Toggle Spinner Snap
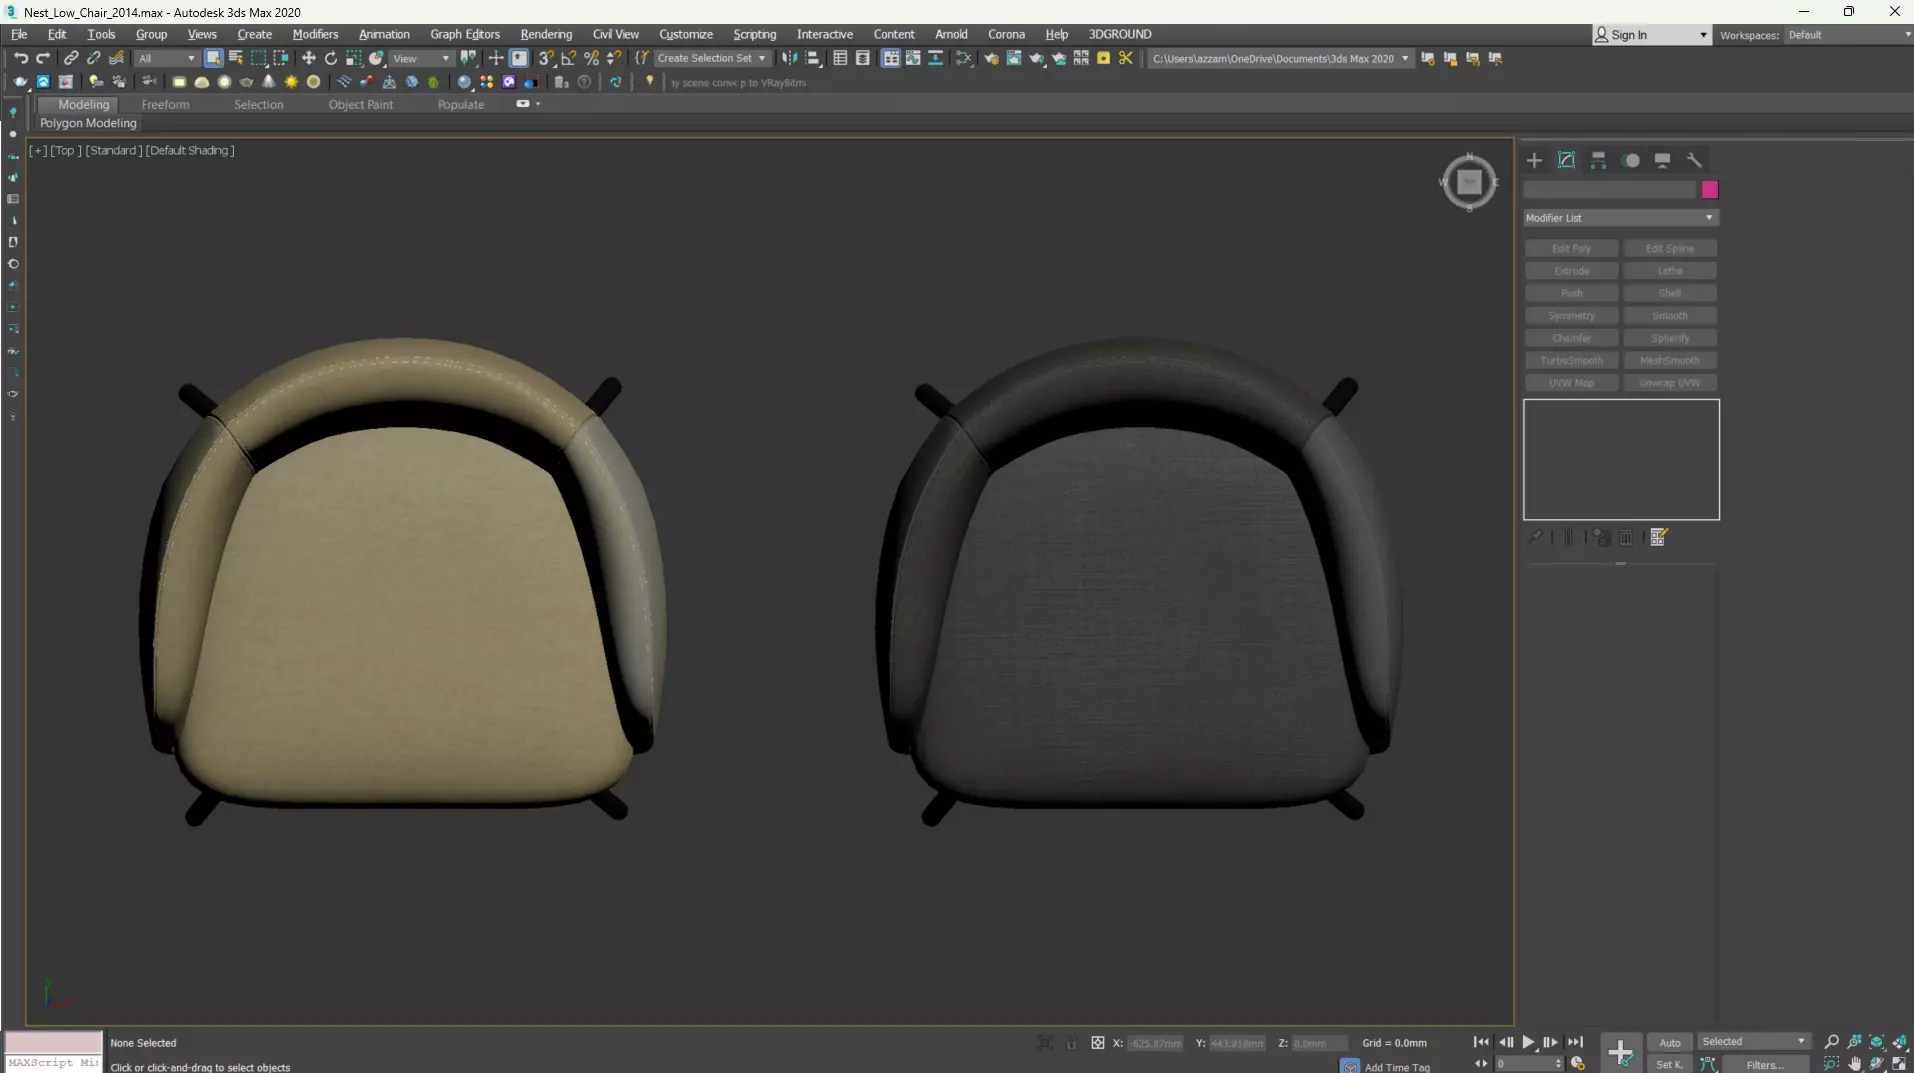1914x1073 pixels. coord(615,58)
